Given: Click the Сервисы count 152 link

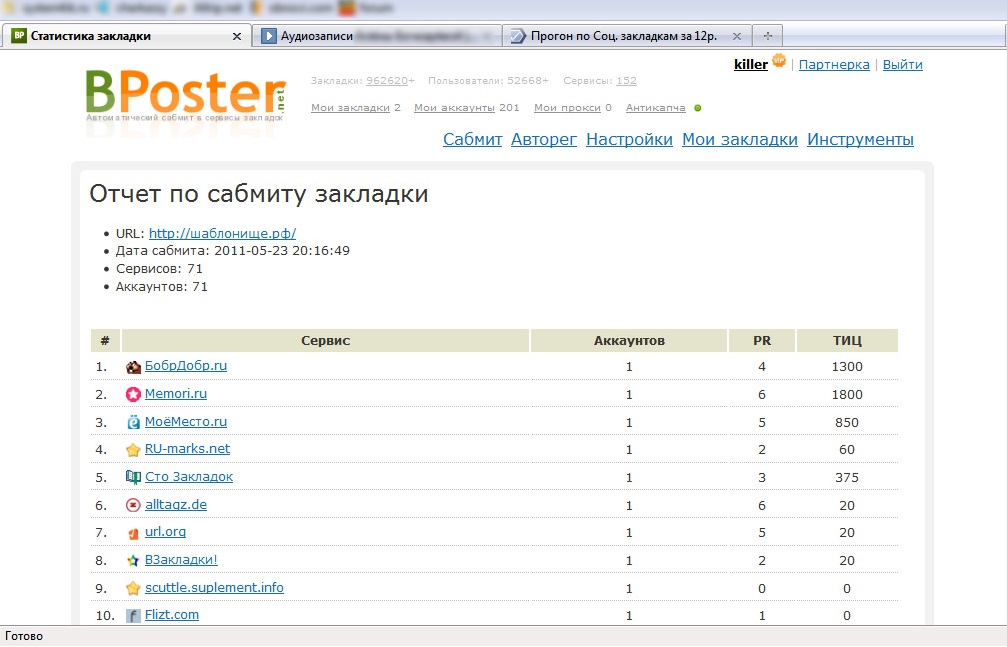Looking at the screenshot, I should click(x=627, y=80).
